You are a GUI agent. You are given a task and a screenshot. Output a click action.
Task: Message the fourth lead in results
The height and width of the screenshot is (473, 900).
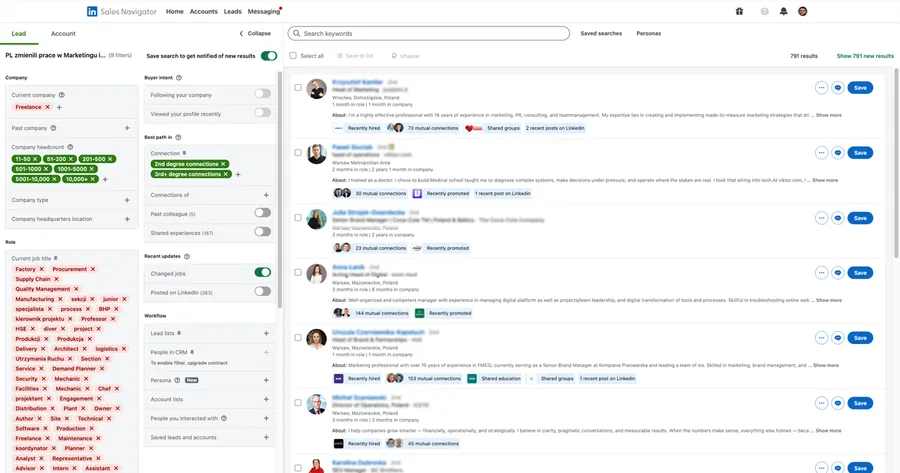tap(838, 273)
